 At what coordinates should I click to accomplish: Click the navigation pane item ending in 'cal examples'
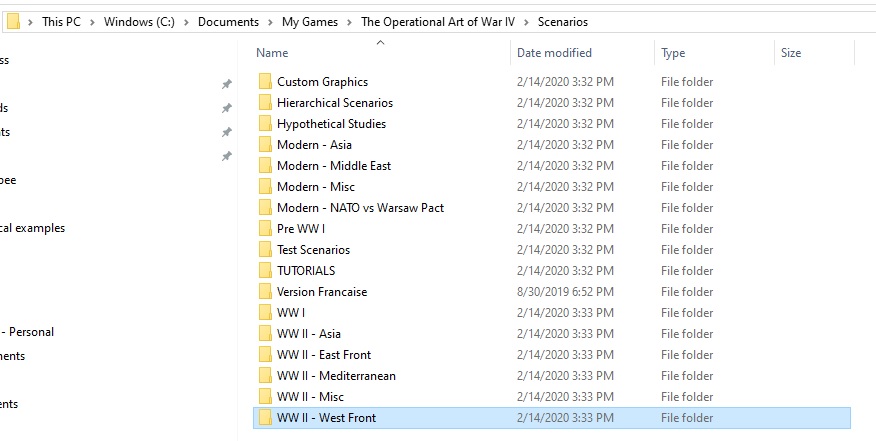[32, 228]
